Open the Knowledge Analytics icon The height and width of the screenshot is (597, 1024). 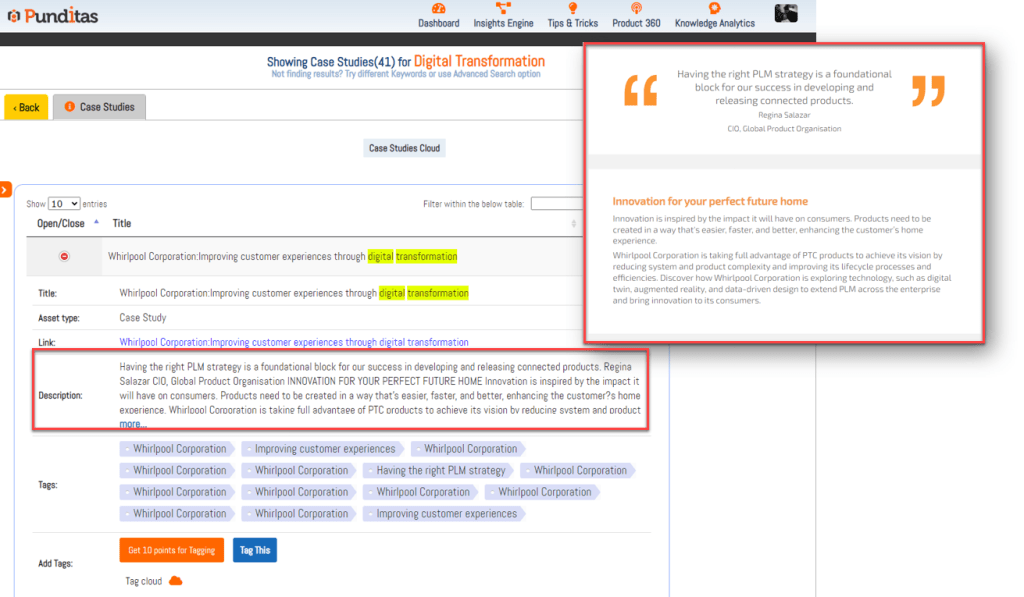[x=714, y=9]
